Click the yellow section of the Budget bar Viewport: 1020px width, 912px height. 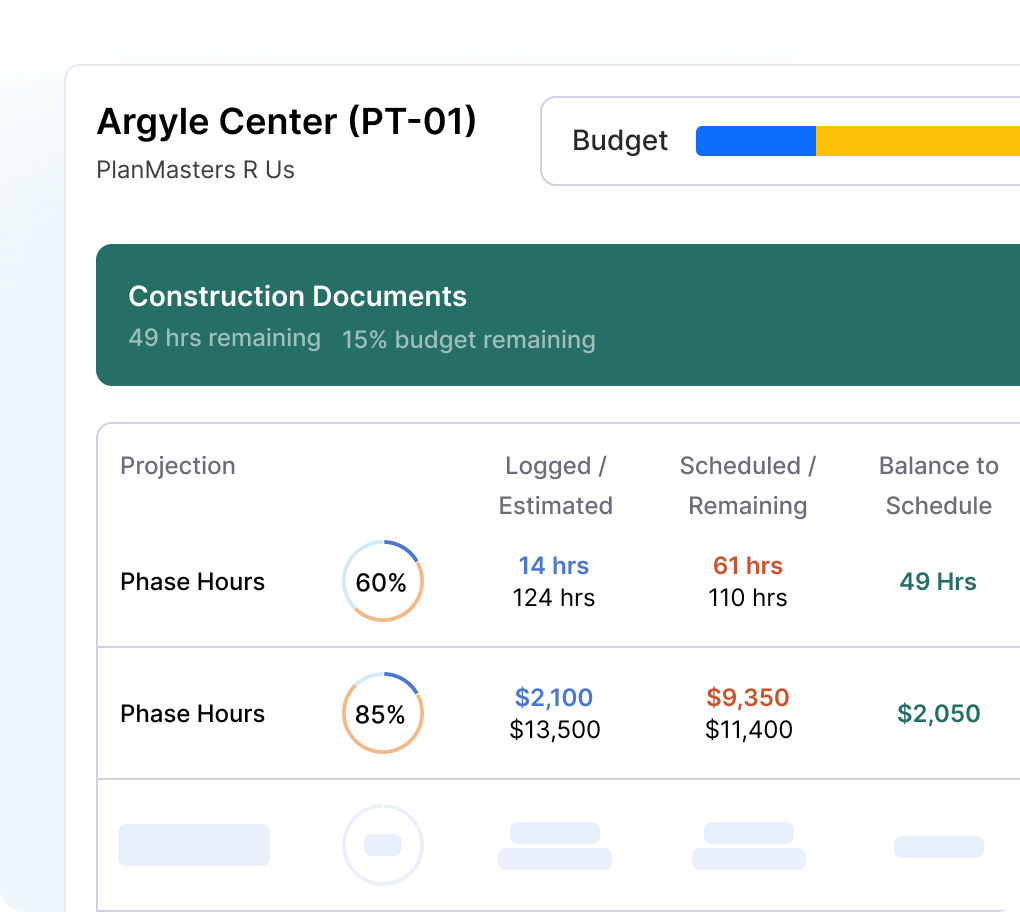pyautogui.click(x=917, y=141)
